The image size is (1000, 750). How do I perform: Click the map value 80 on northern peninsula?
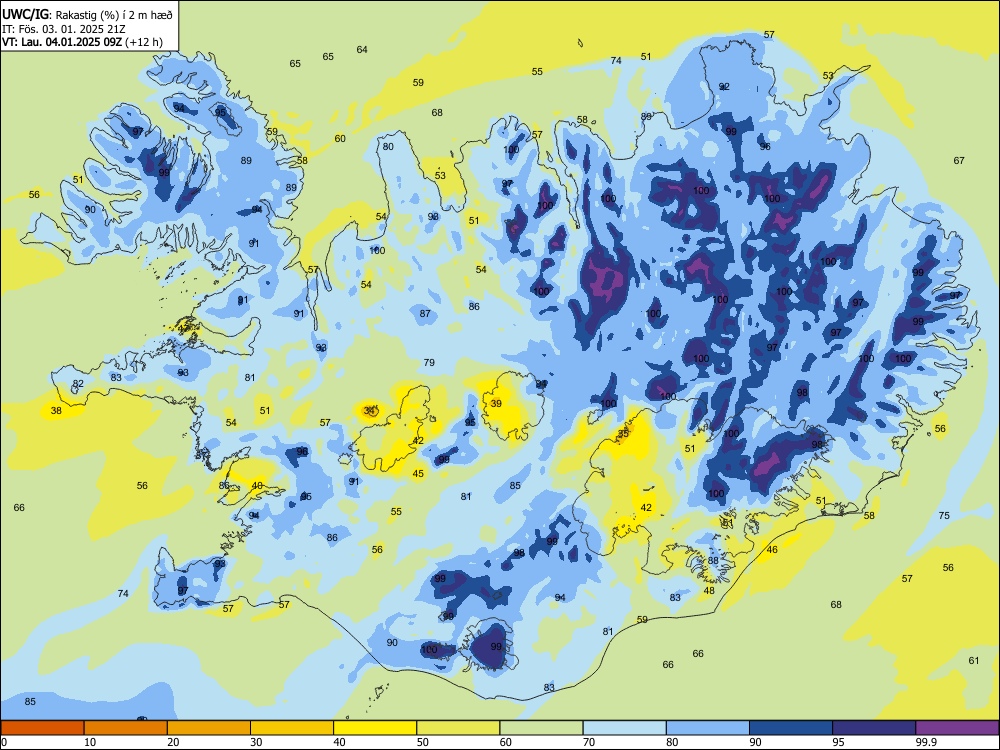click(x=388, y=147)
